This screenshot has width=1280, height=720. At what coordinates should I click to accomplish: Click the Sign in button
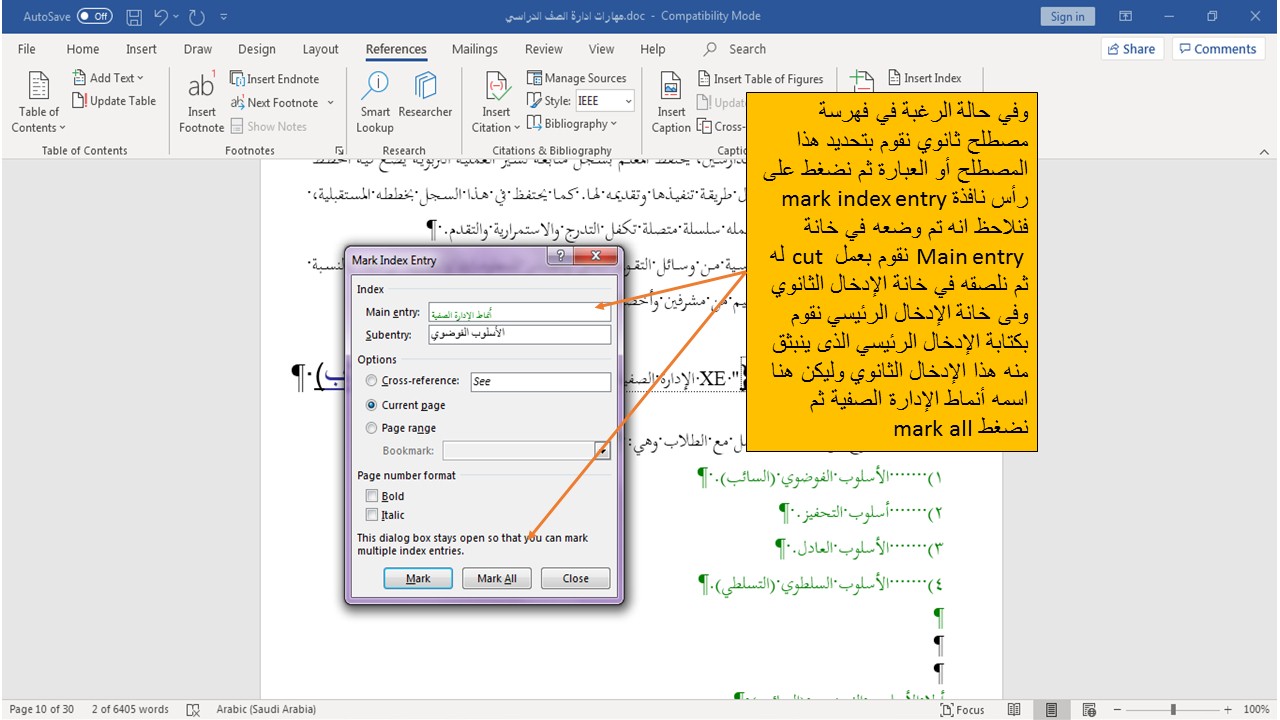(x=1068, y=17)
